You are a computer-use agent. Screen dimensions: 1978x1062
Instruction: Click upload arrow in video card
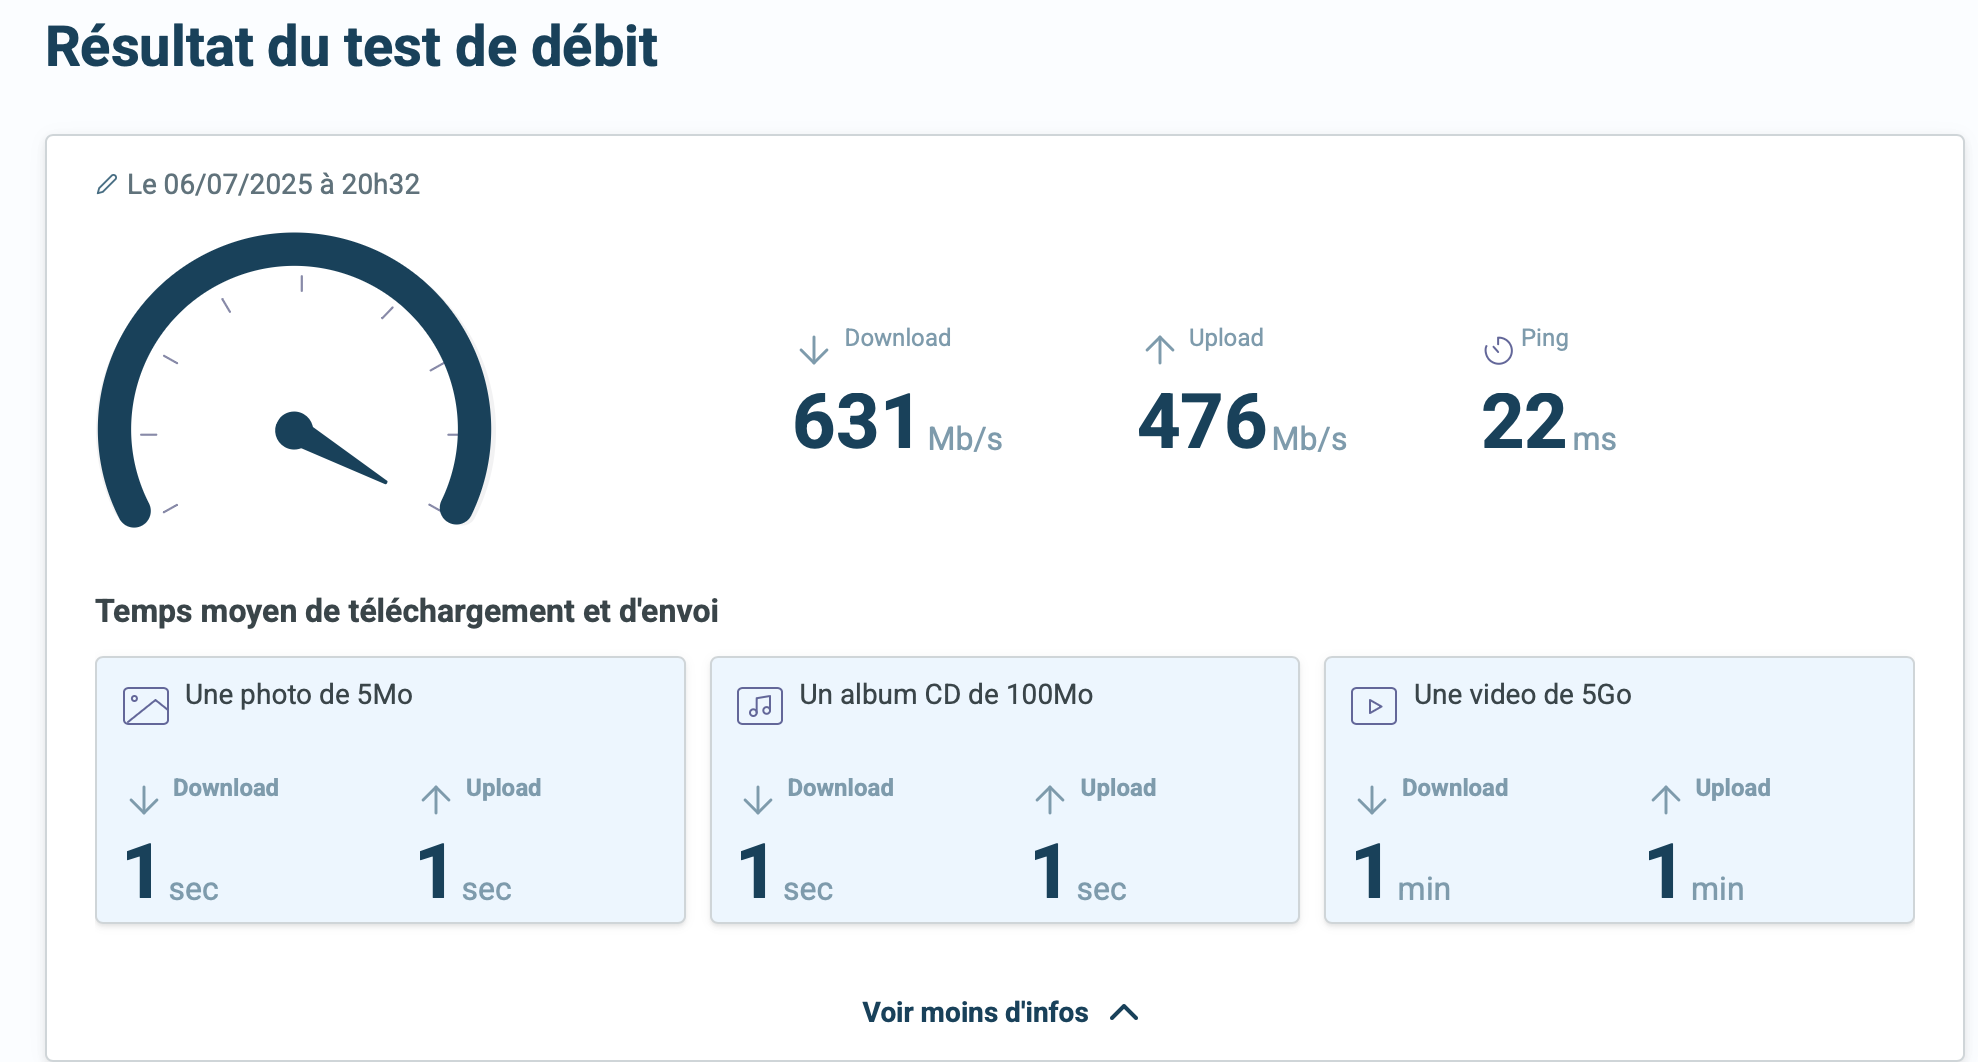pos(1665,799)
